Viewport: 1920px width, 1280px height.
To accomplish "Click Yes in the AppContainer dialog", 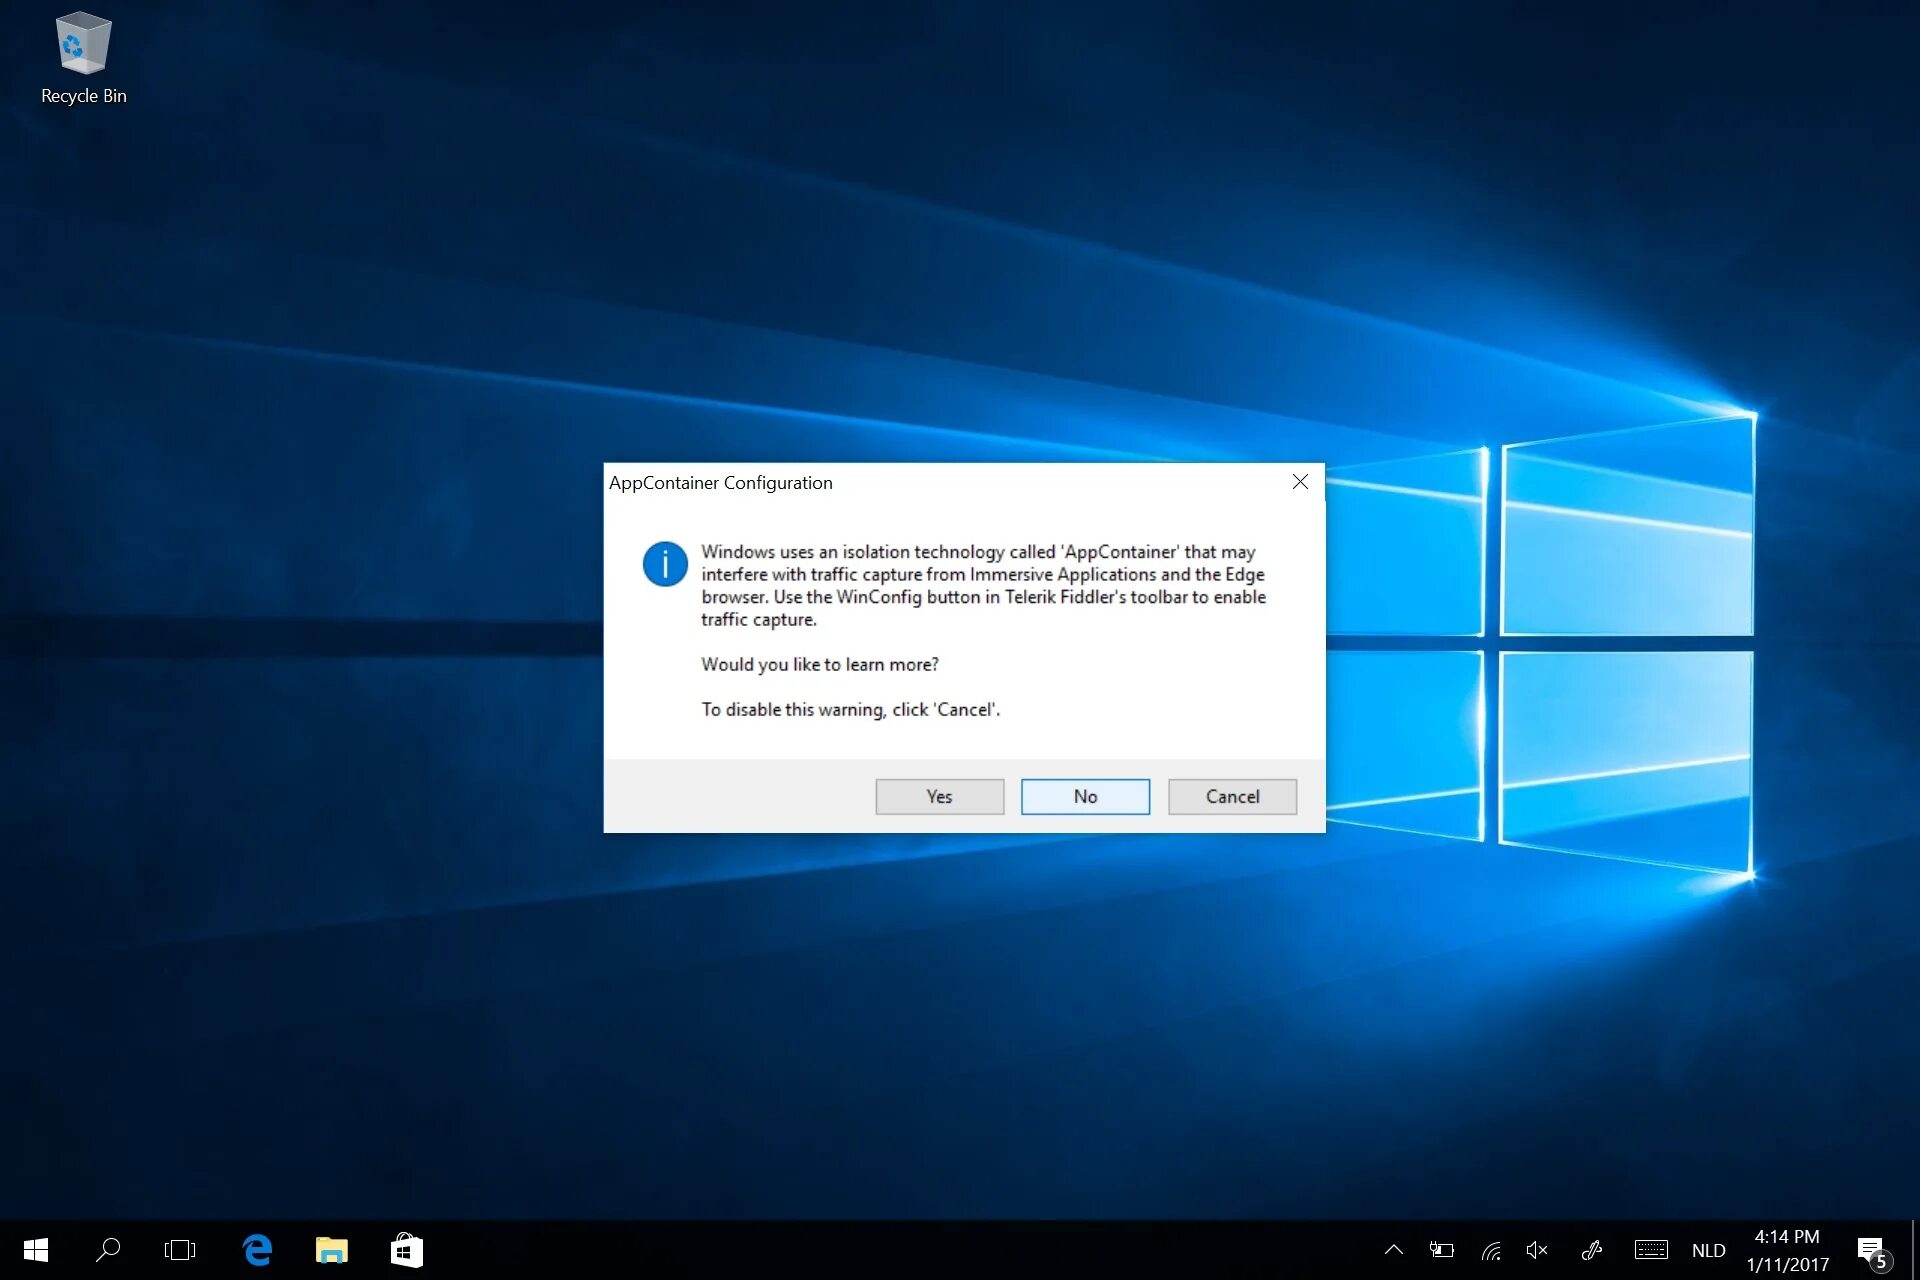I will point(939,796).
